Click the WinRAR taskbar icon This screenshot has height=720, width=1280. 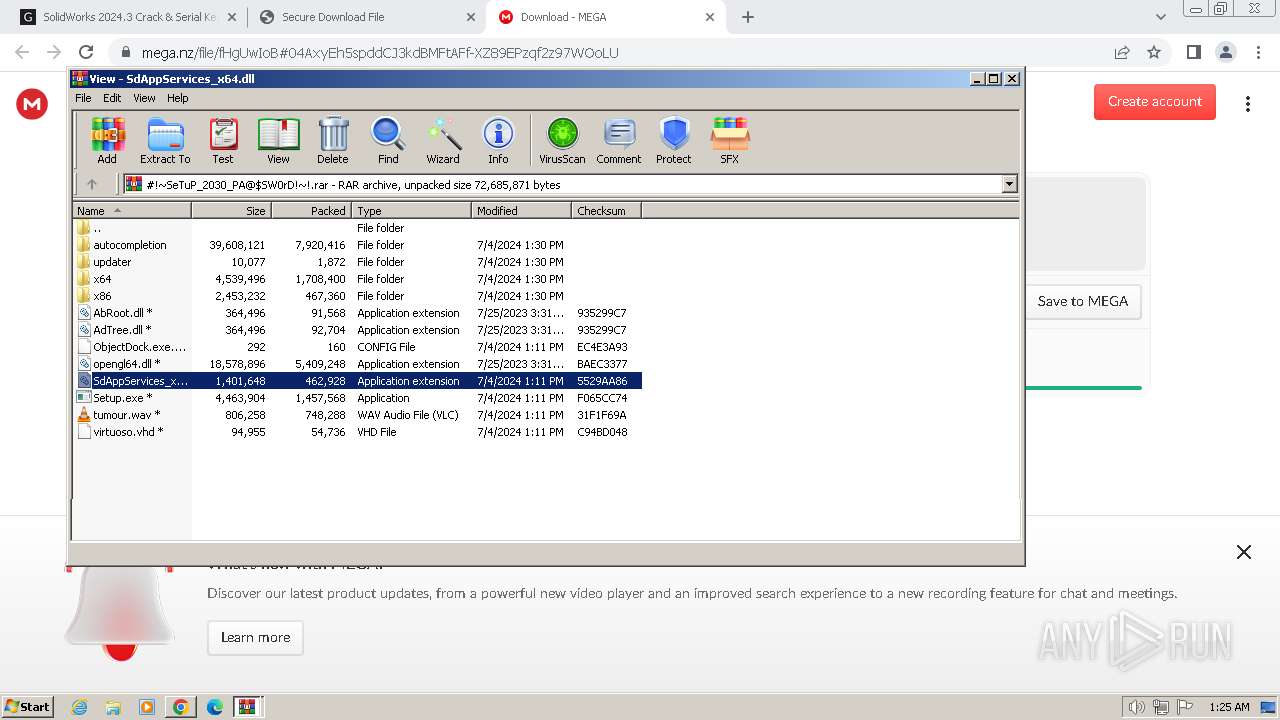click(x=247, y=707)
